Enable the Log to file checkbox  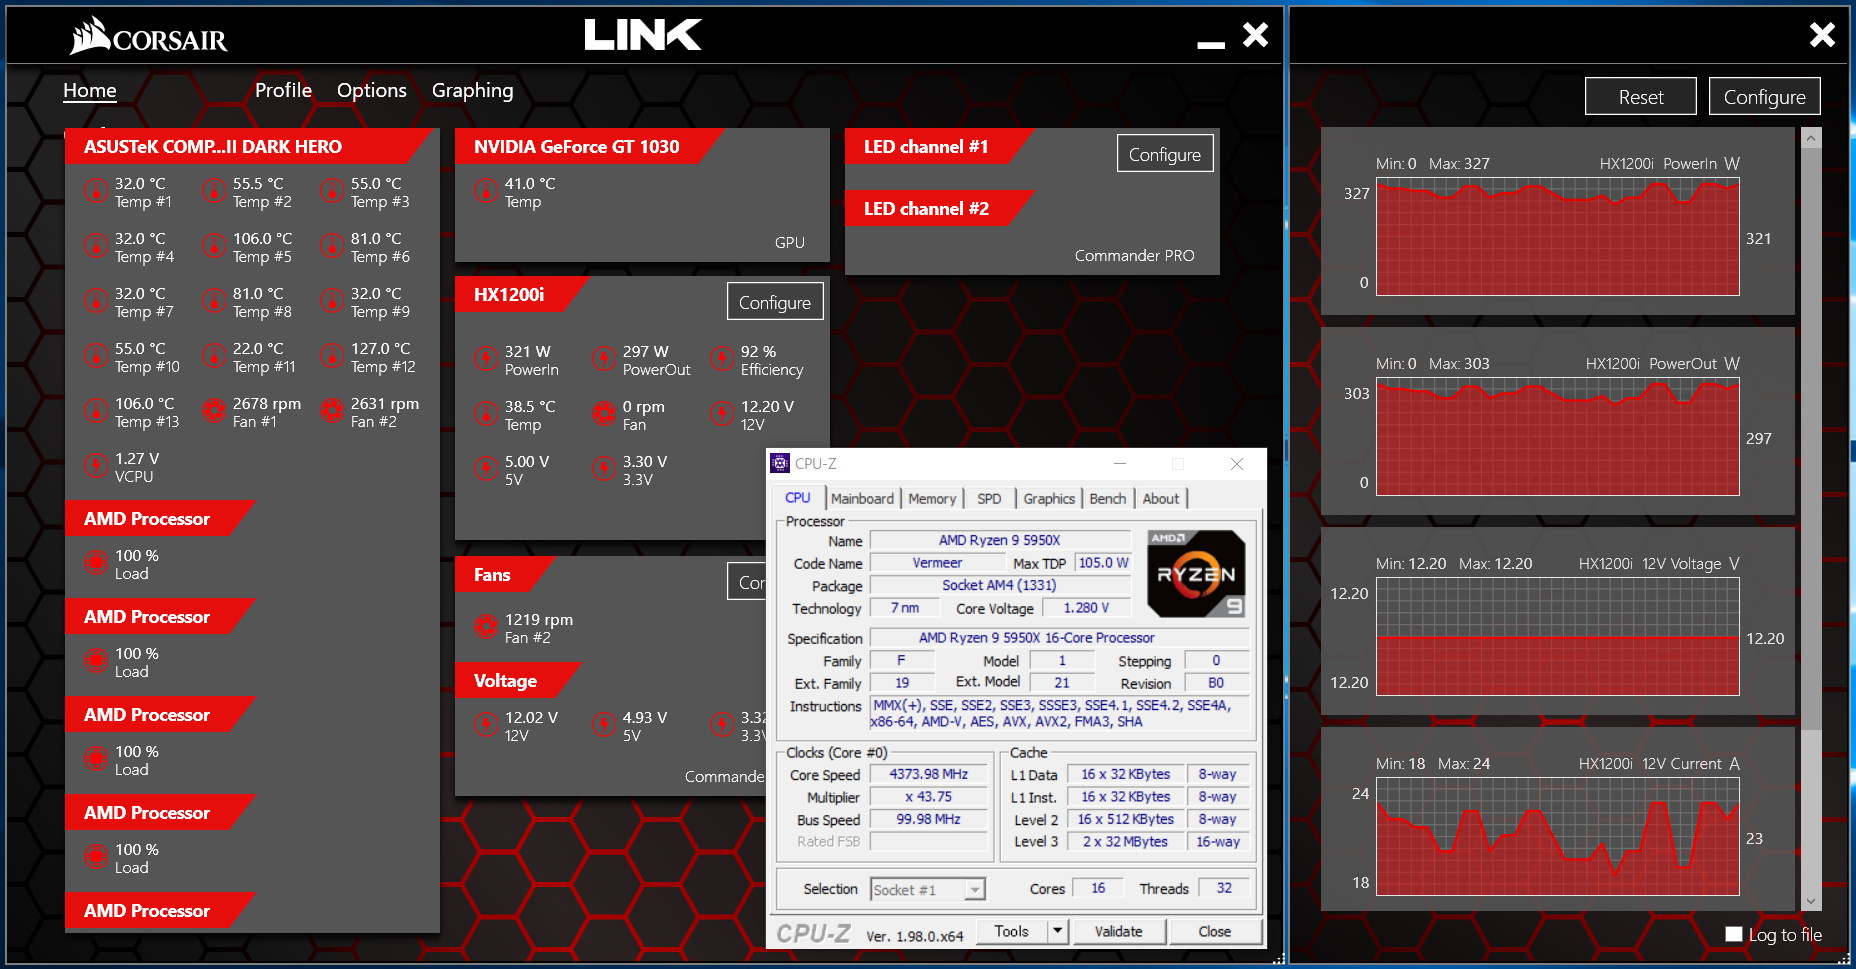point(1734,934)
